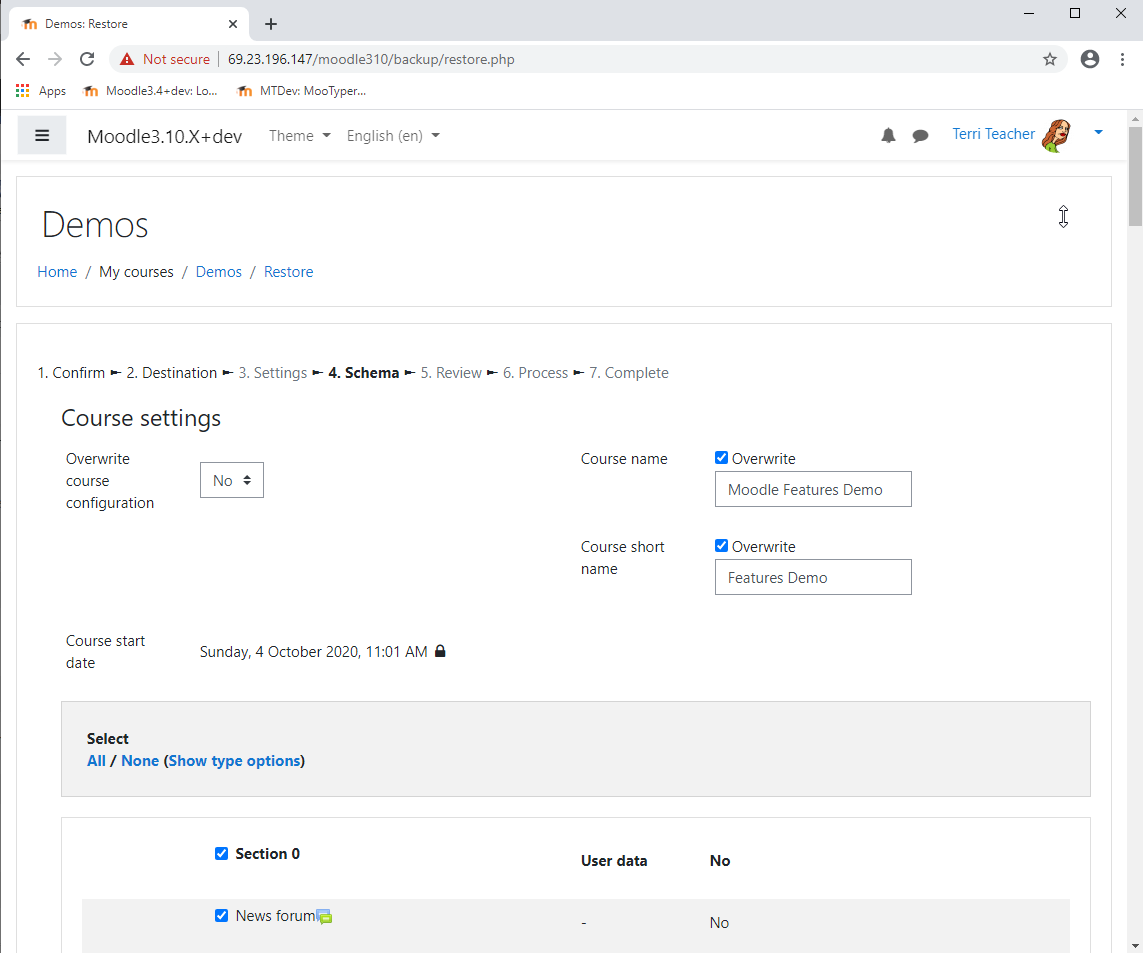This screenshot has height=953, width=1143.
Task: Open the Overwrite course configuration dropdown
Action: 232,480
